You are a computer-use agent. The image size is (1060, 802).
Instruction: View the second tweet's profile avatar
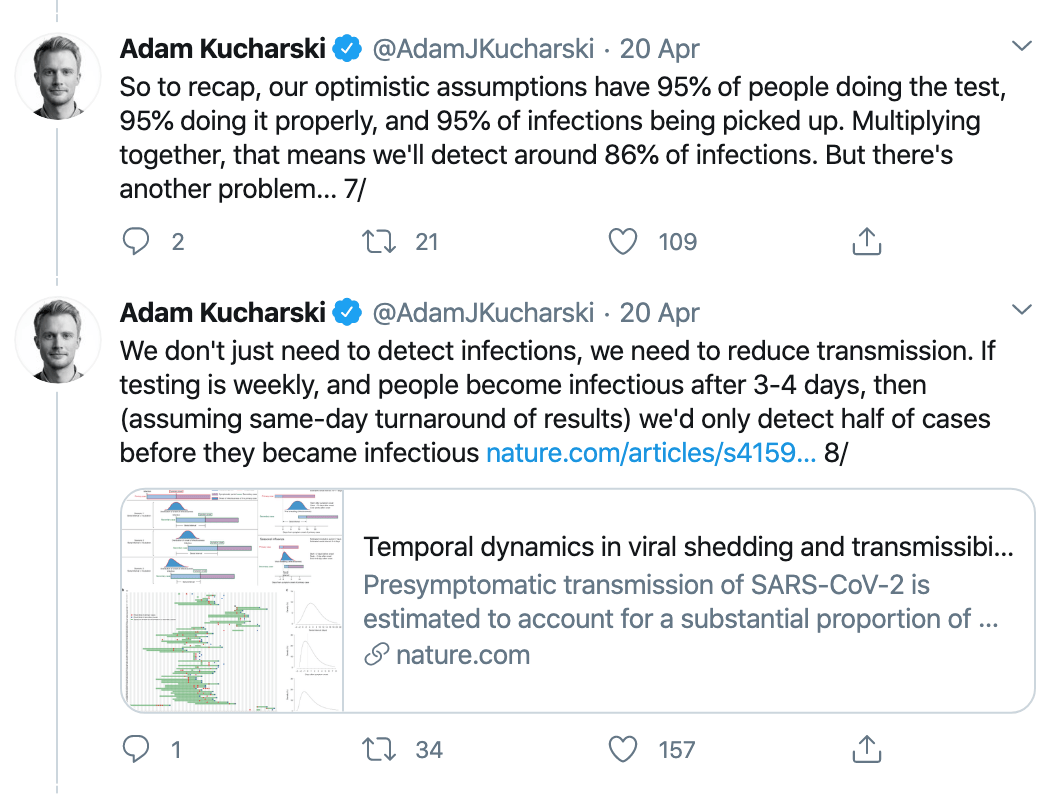[x=58, y=341]
